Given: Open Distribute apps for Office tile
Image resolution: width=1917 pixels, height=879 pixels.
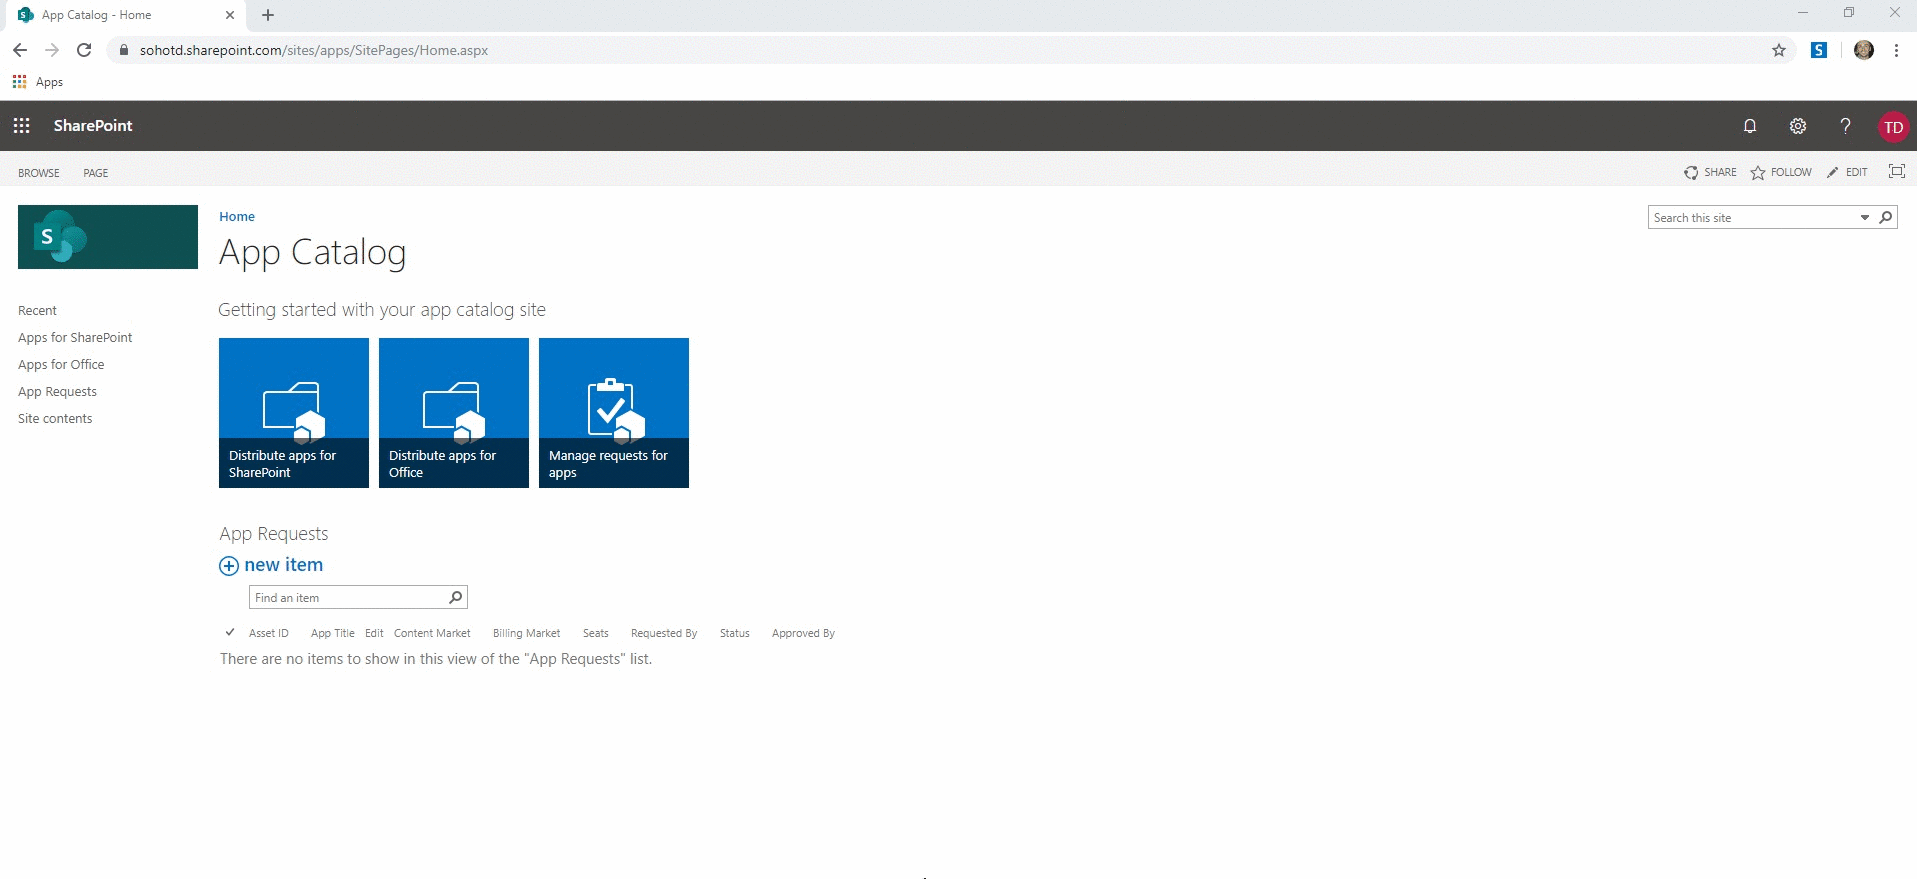Looking at the screenshot, I should (x=454, y=413).
